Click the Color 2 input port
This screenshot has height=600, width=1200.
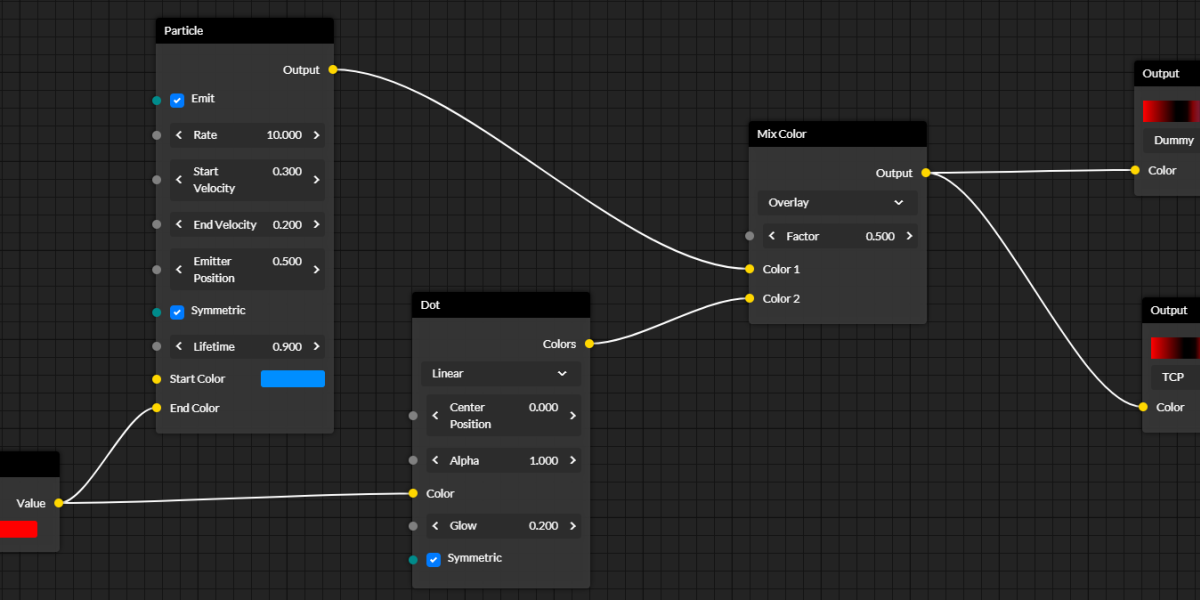click(749, 299)
